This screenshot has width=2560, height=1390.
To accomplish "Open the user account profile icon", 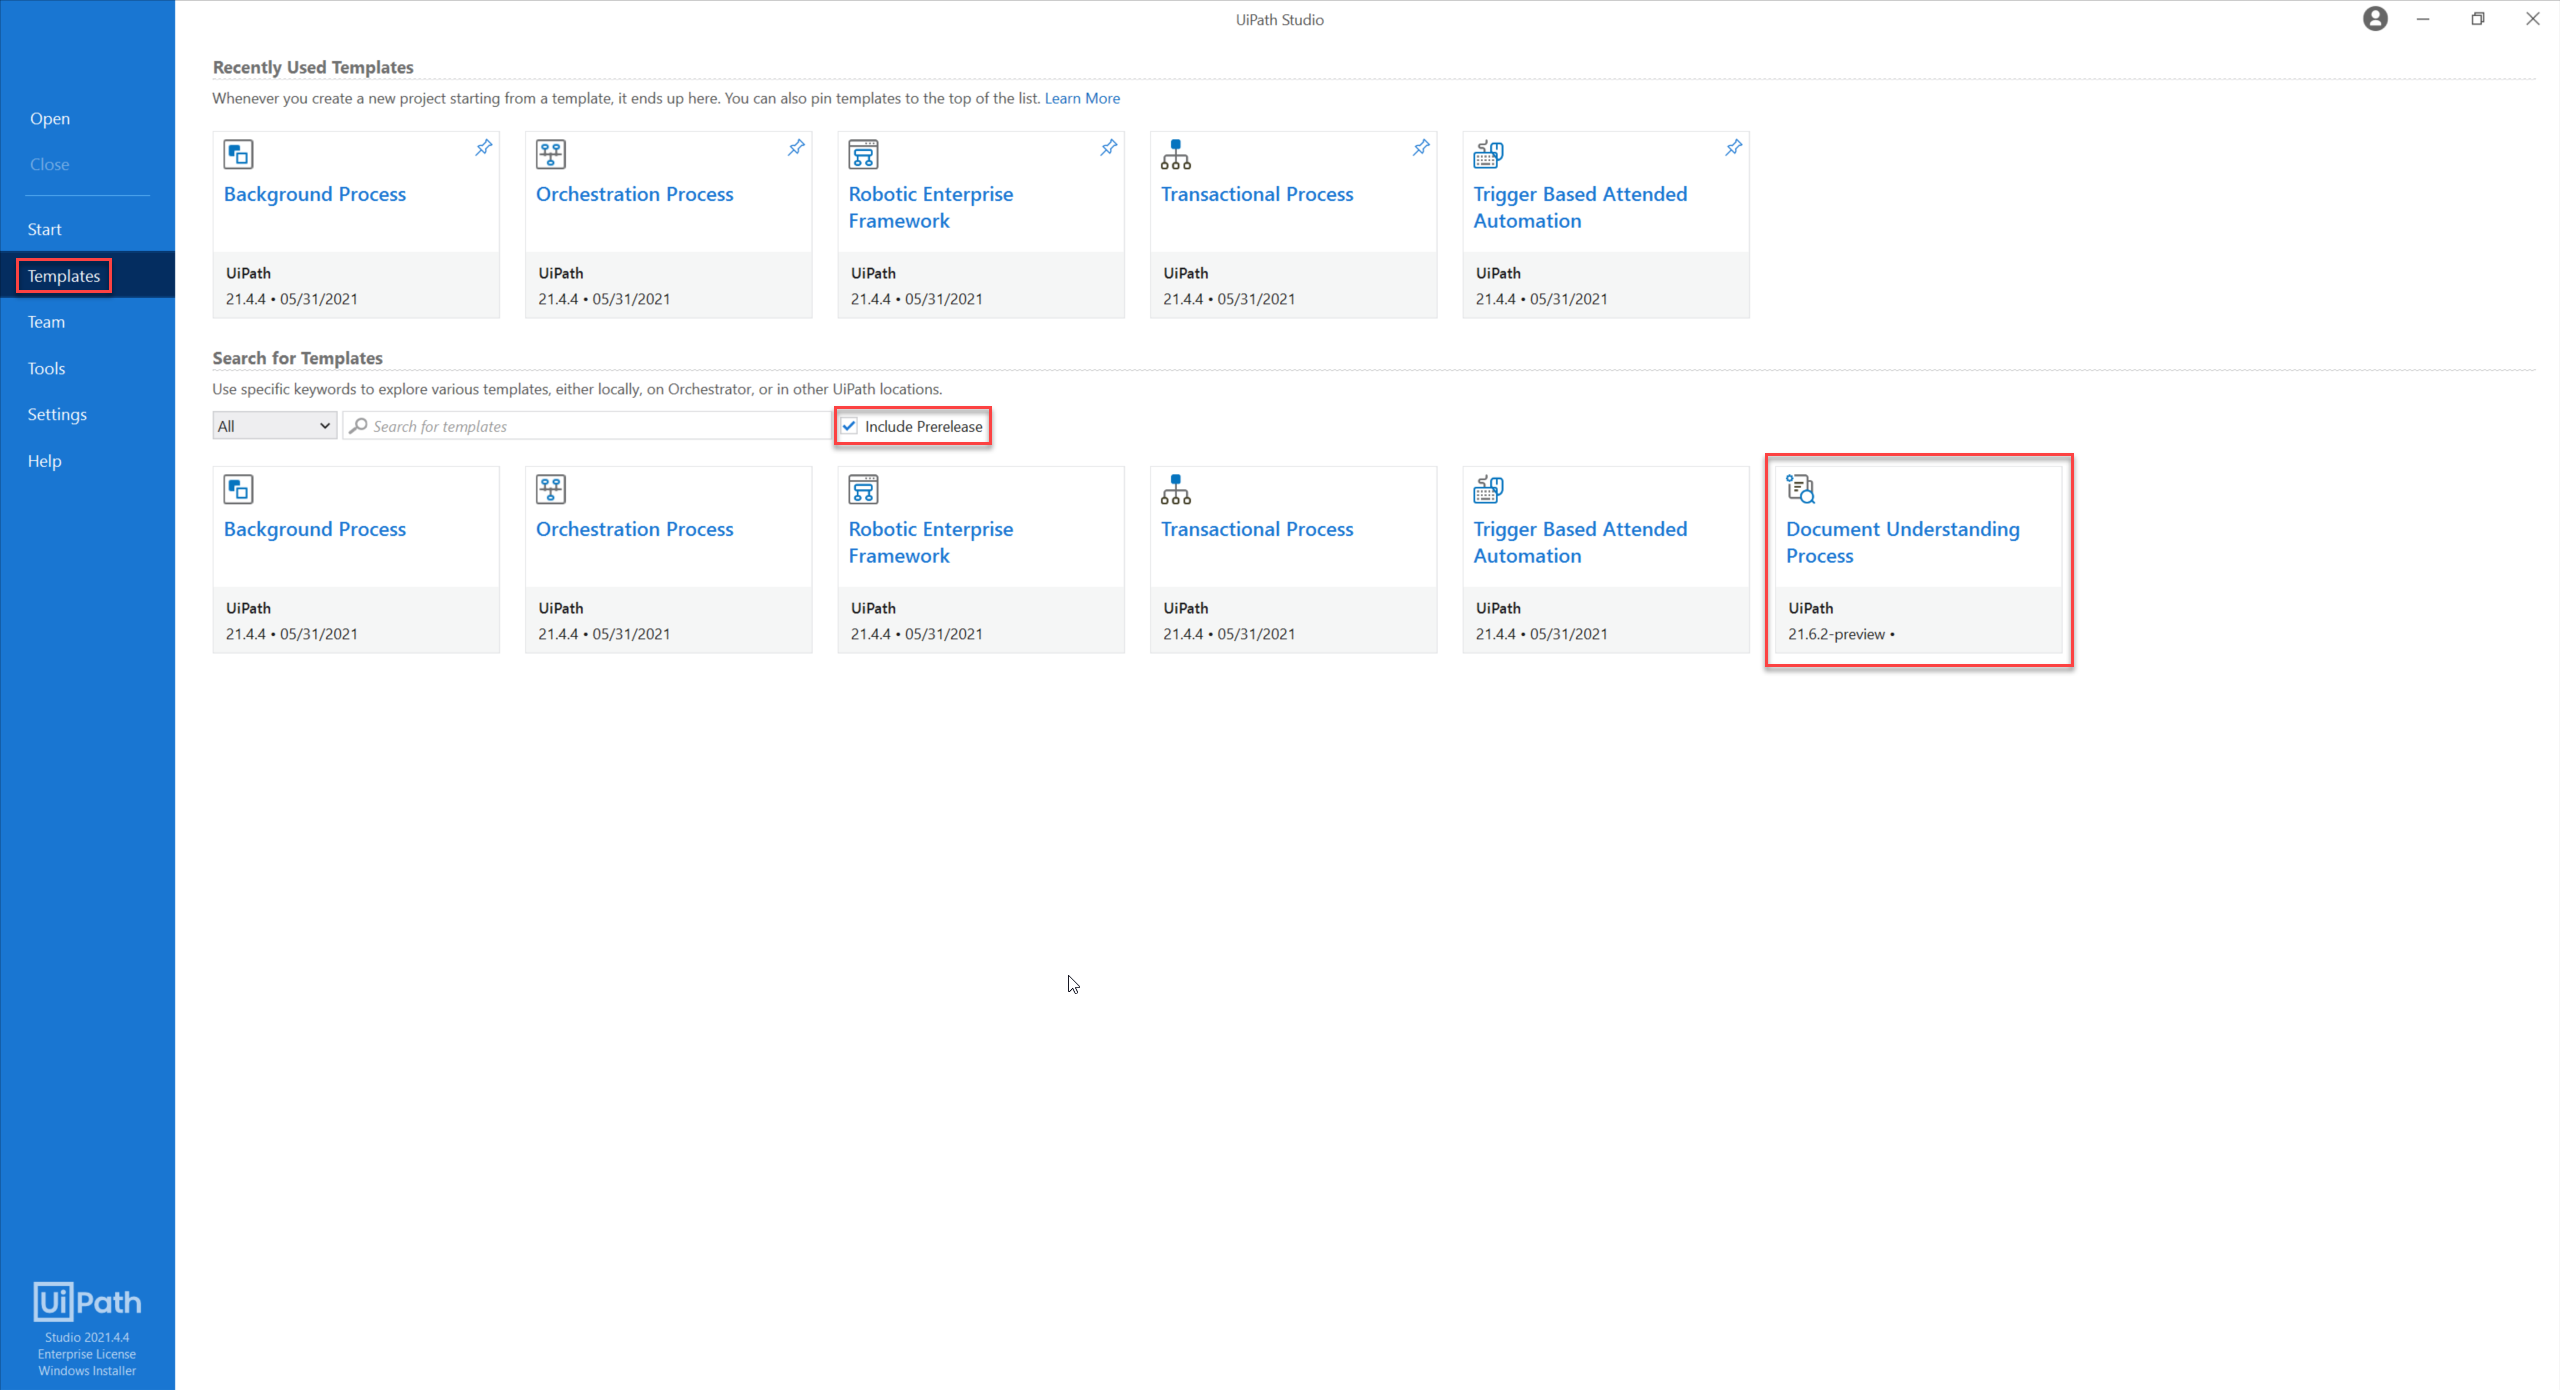I will pyautogui.click(x=2375, y=19).
